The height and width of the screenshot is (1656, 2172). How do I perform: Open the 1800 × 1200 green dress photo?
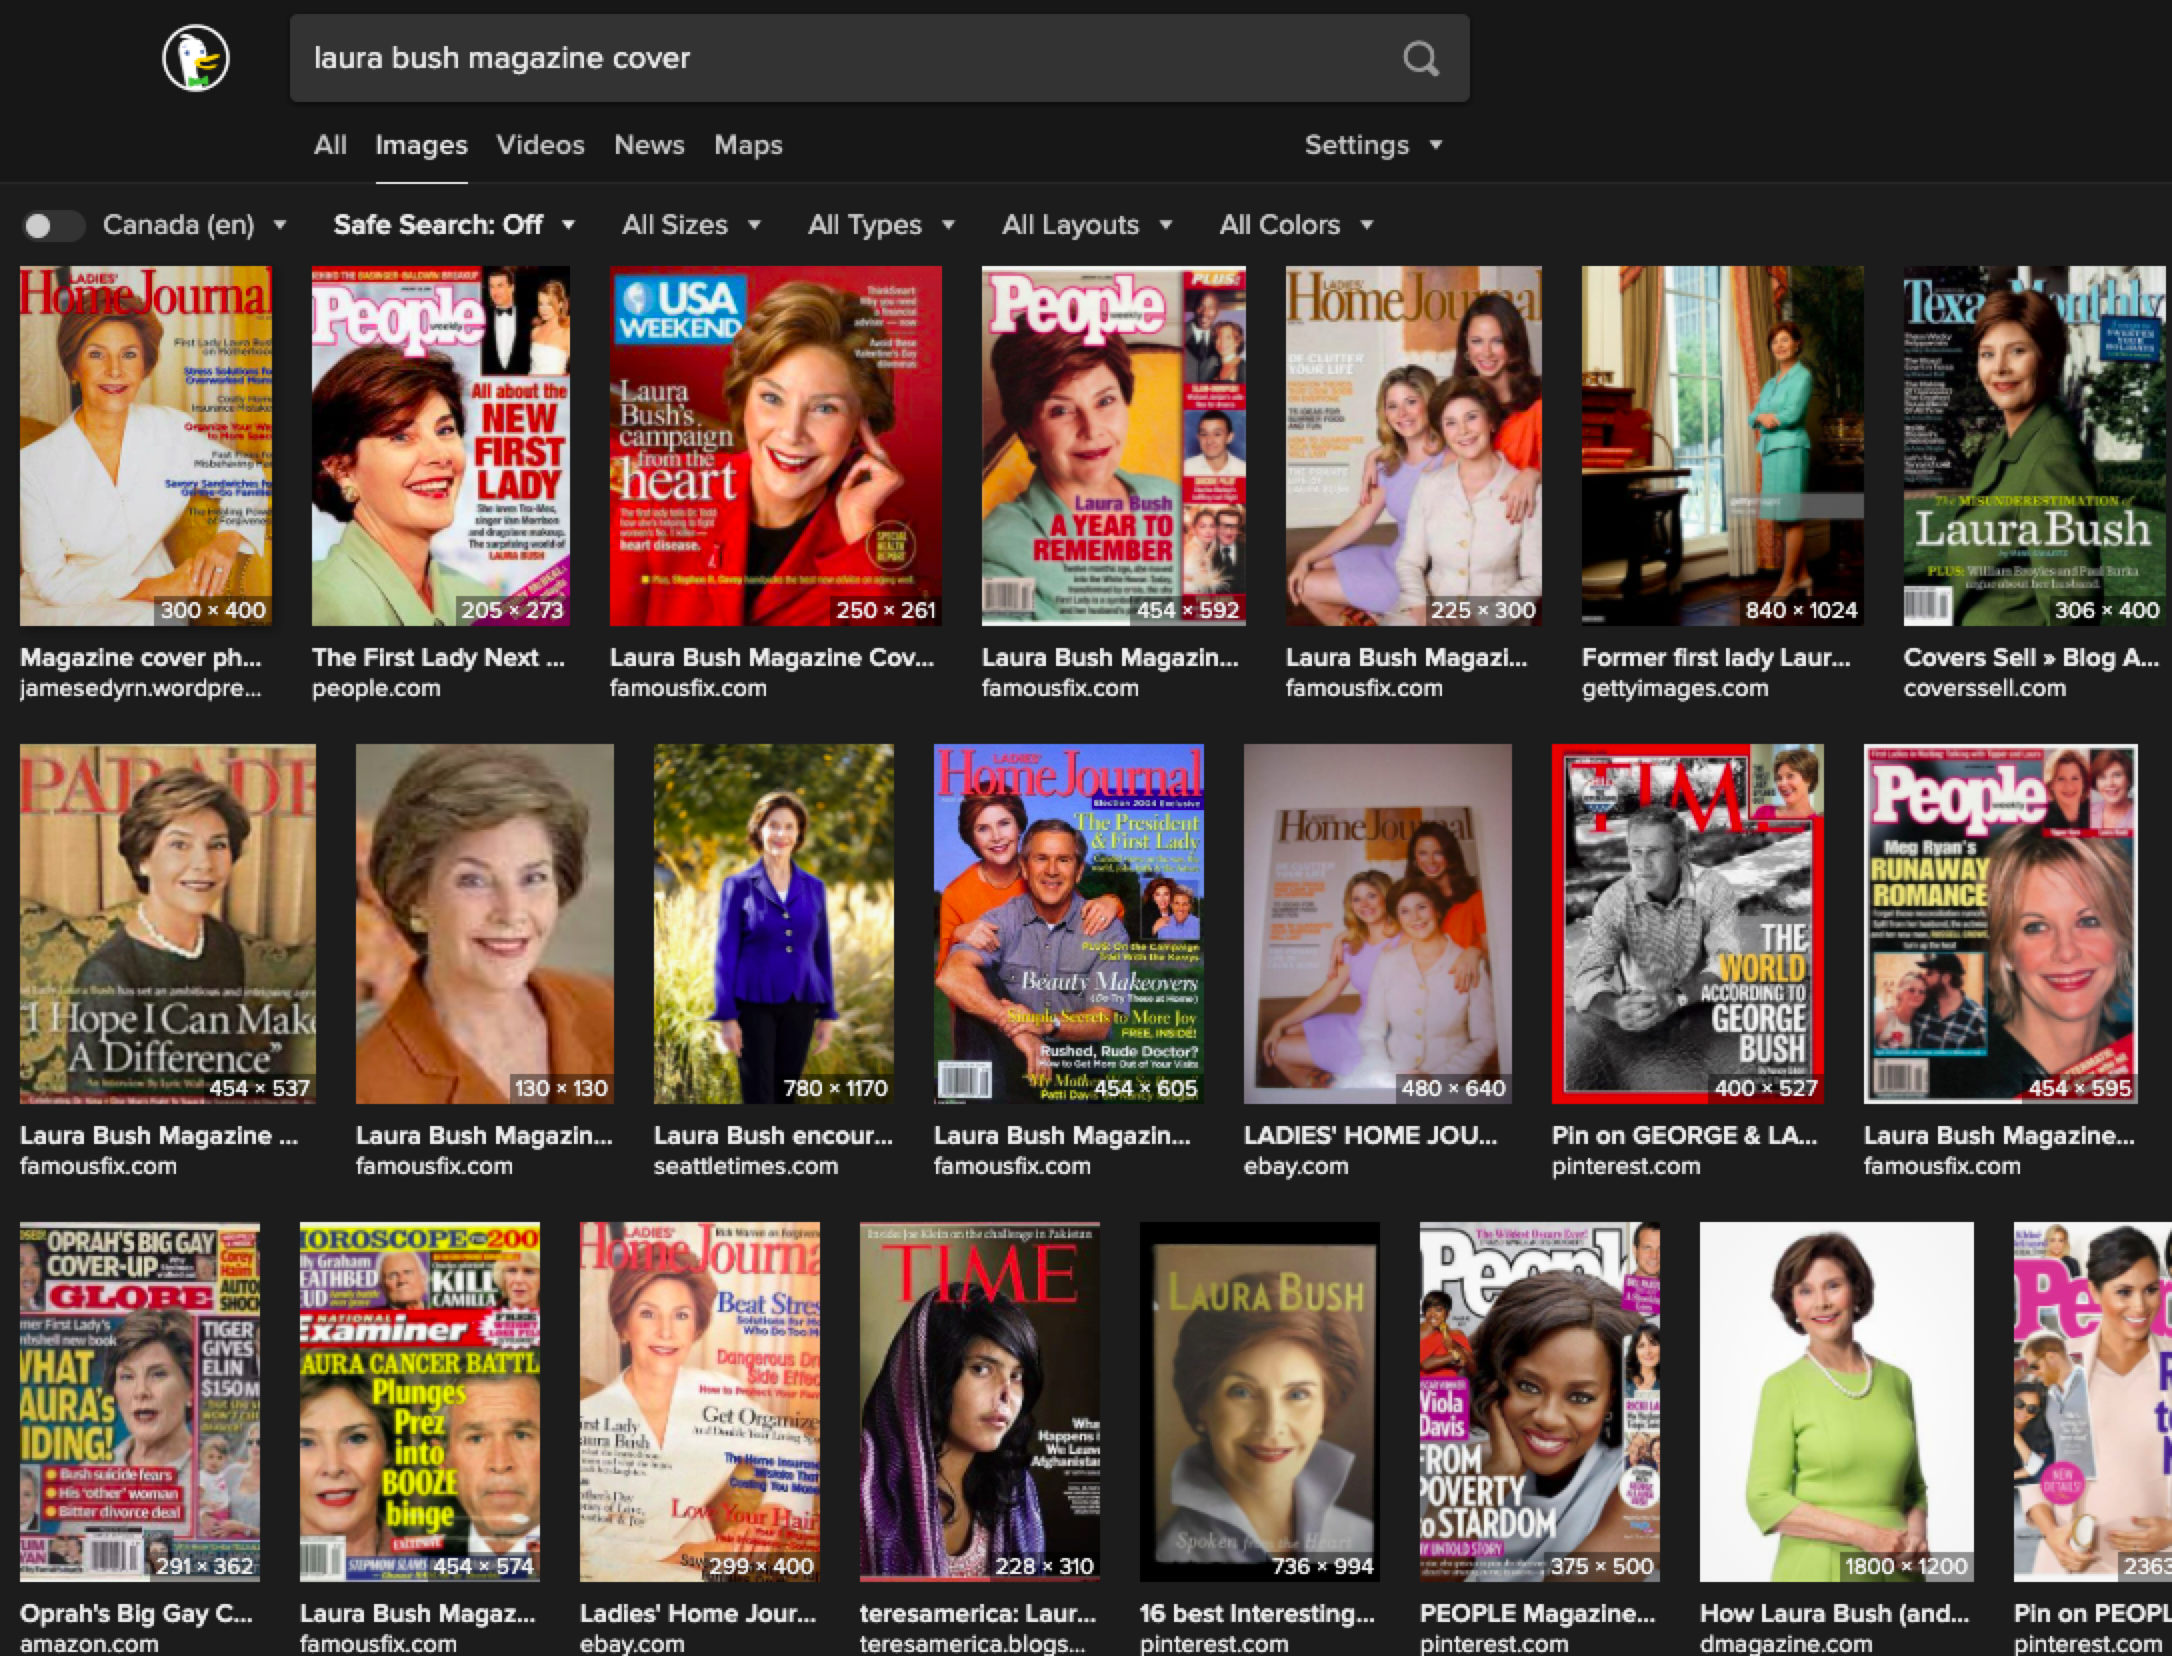click(1837, 1402)
